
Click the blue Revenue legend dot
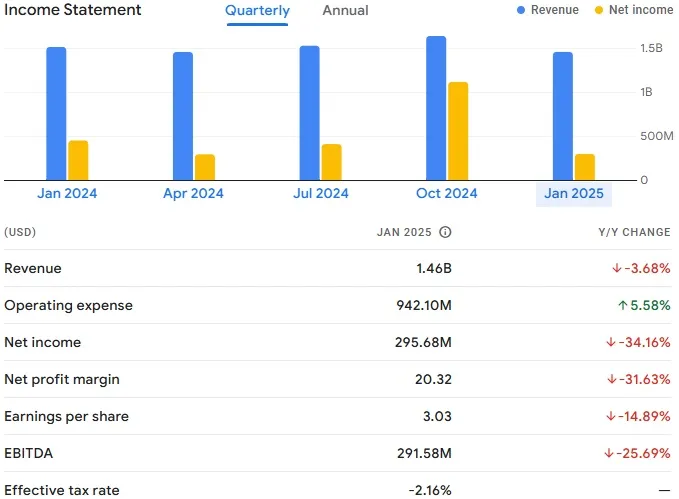[x=521, y=10]
